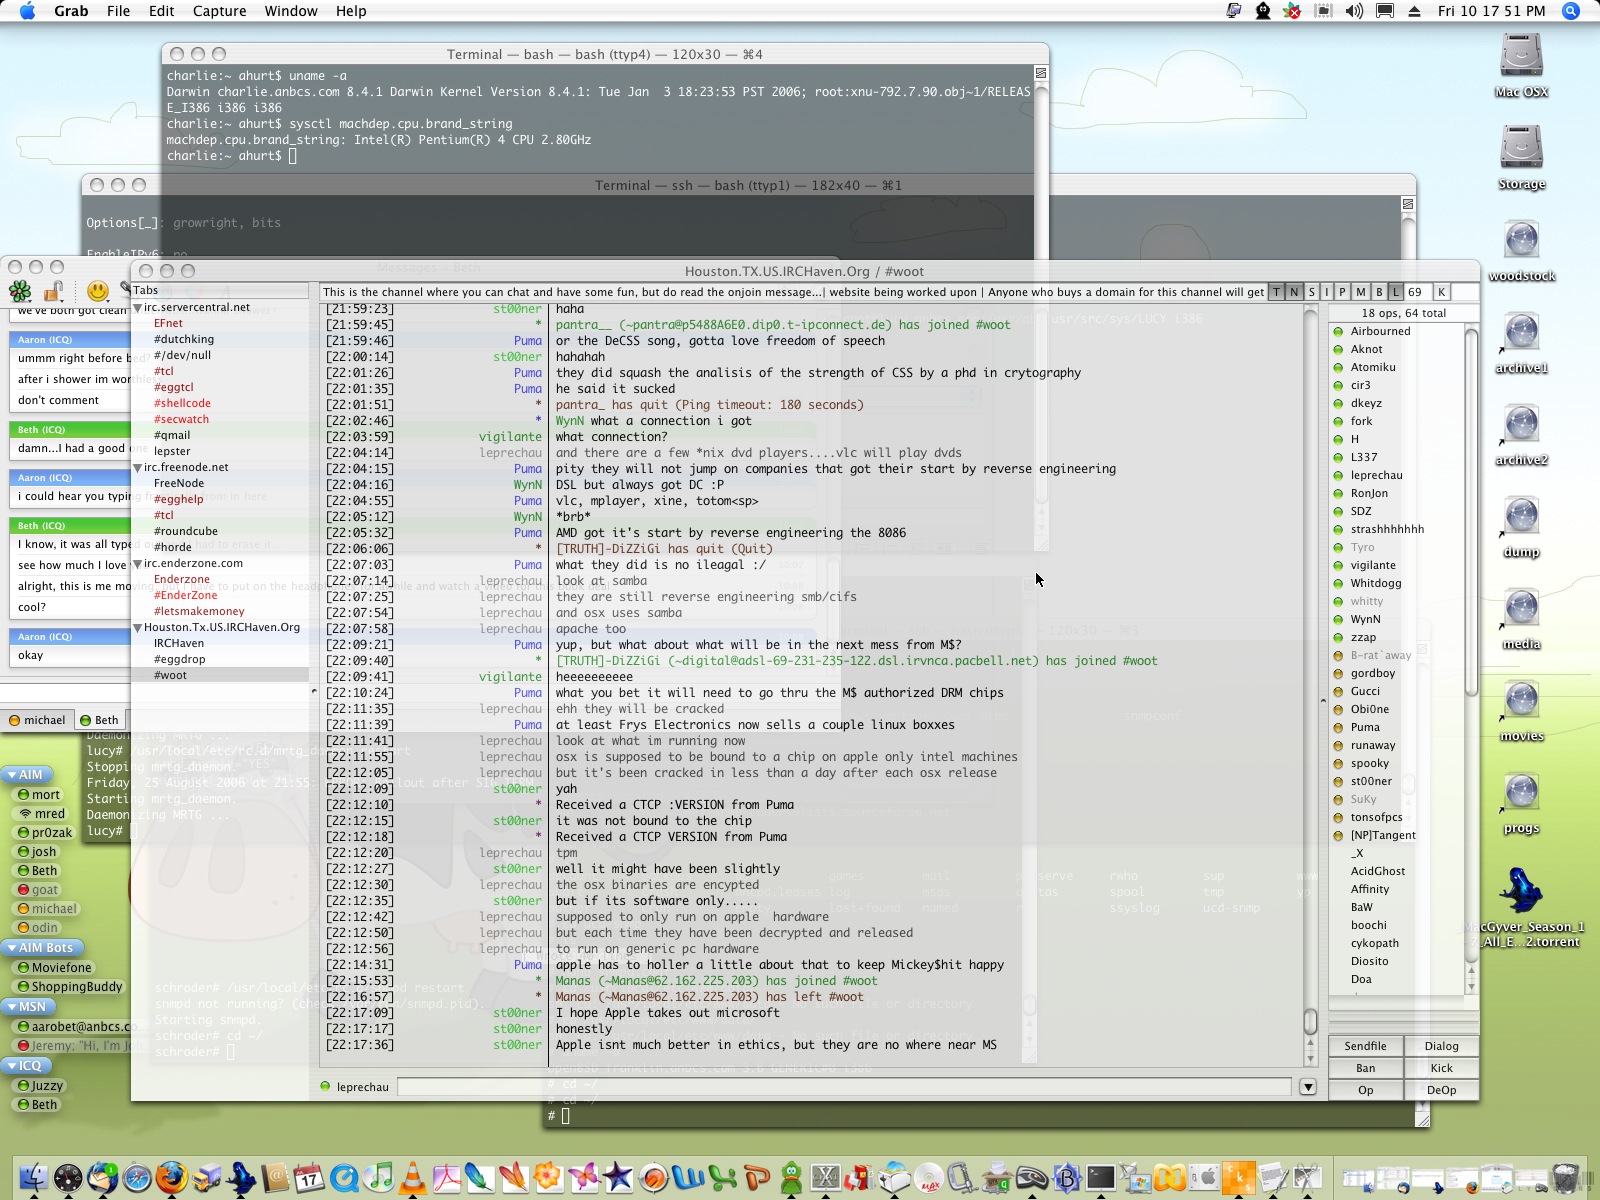Click the eject icon in the menu bar
Screen dimensions: 1600x1200
click(1414, 11)
